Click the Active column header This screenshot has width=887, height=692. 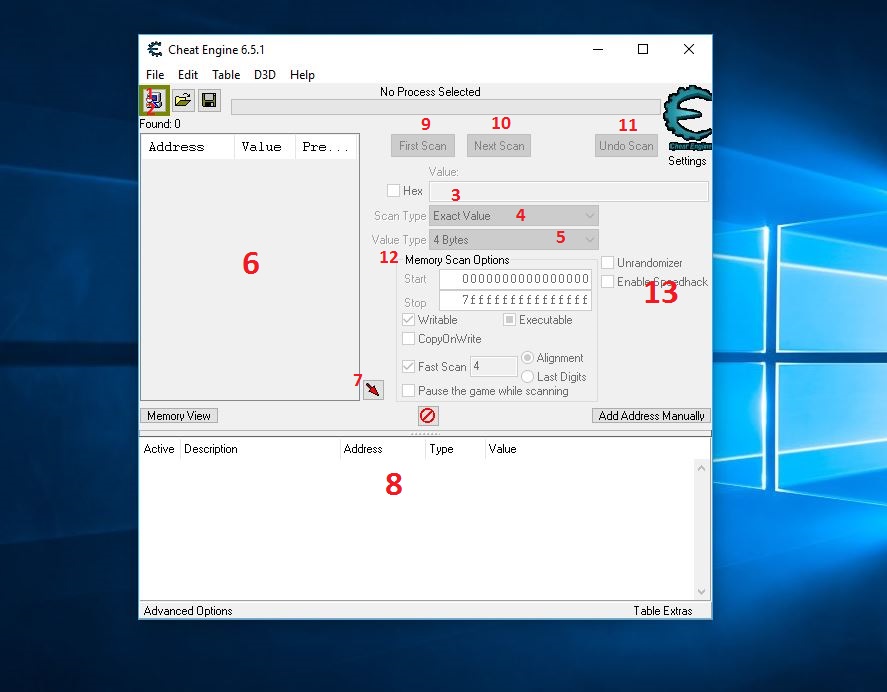coord(160,449)
